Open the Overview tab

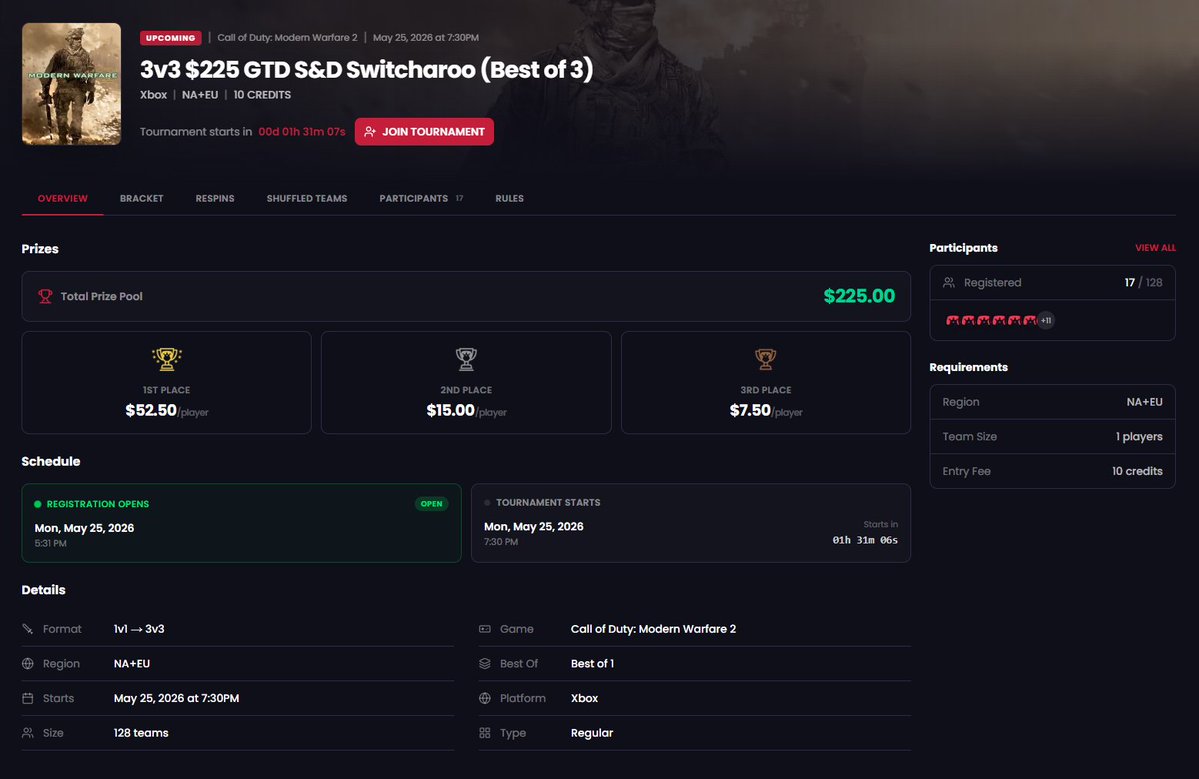(63, 198)
